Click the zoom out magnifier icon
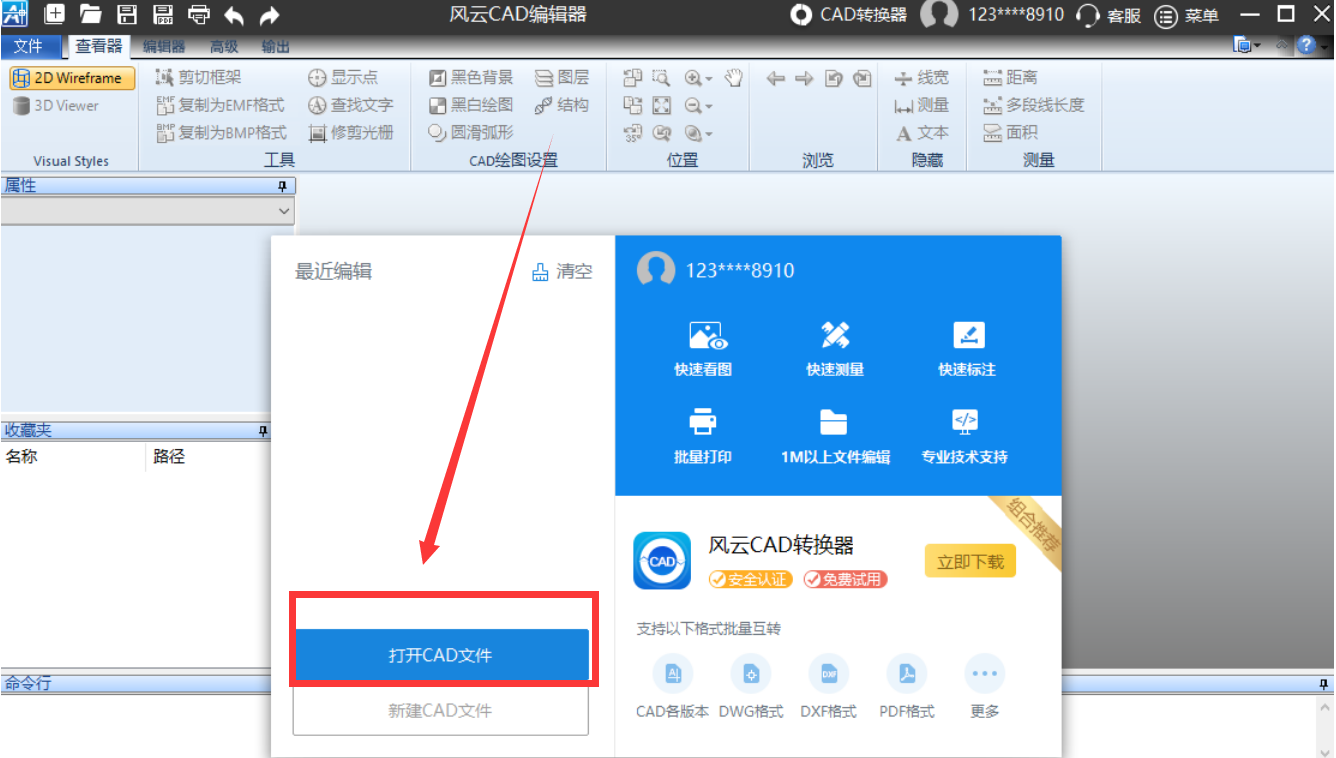 point(693,105)
